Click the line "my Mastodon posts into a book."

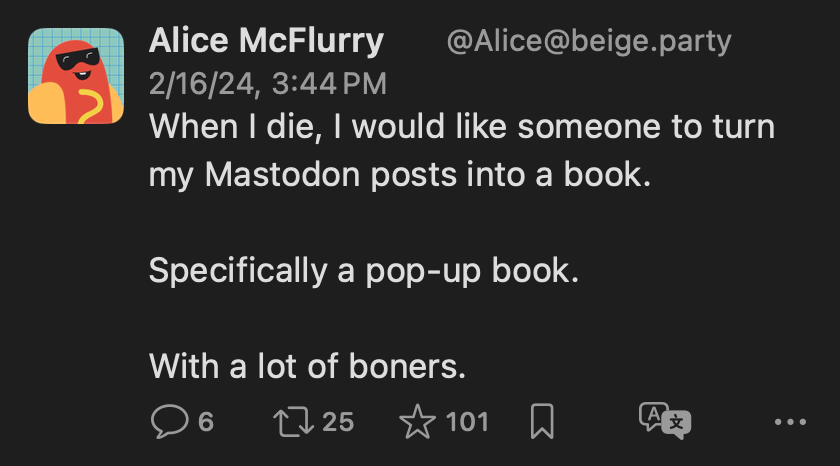(400, 175)
